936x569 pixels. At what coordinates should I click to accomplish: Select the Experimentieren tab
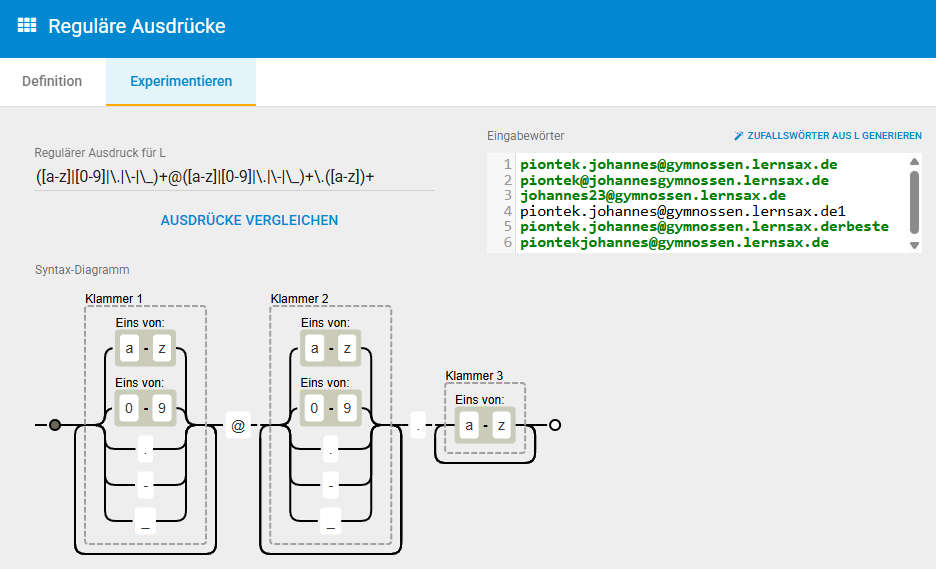(181, 81)
